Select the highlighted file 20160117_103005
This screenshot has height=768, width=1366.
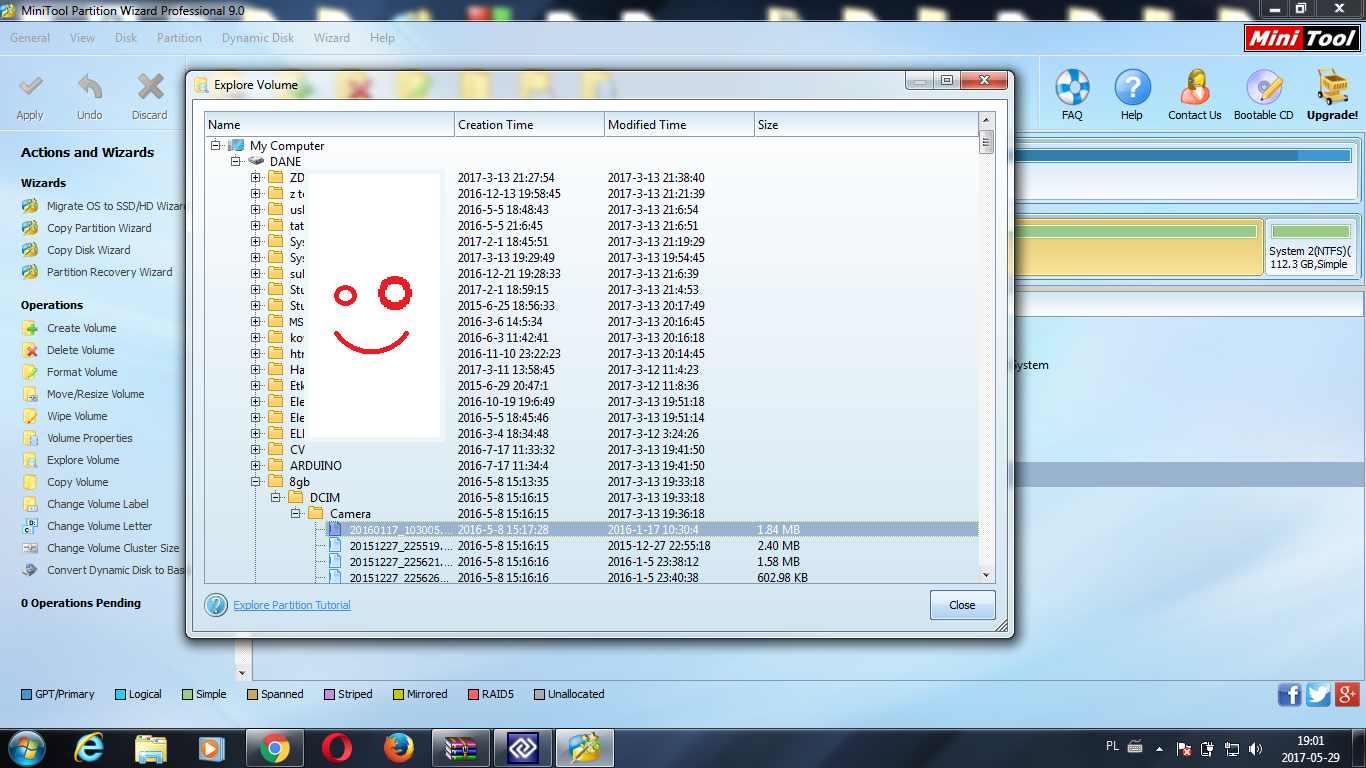coord(400,530)
